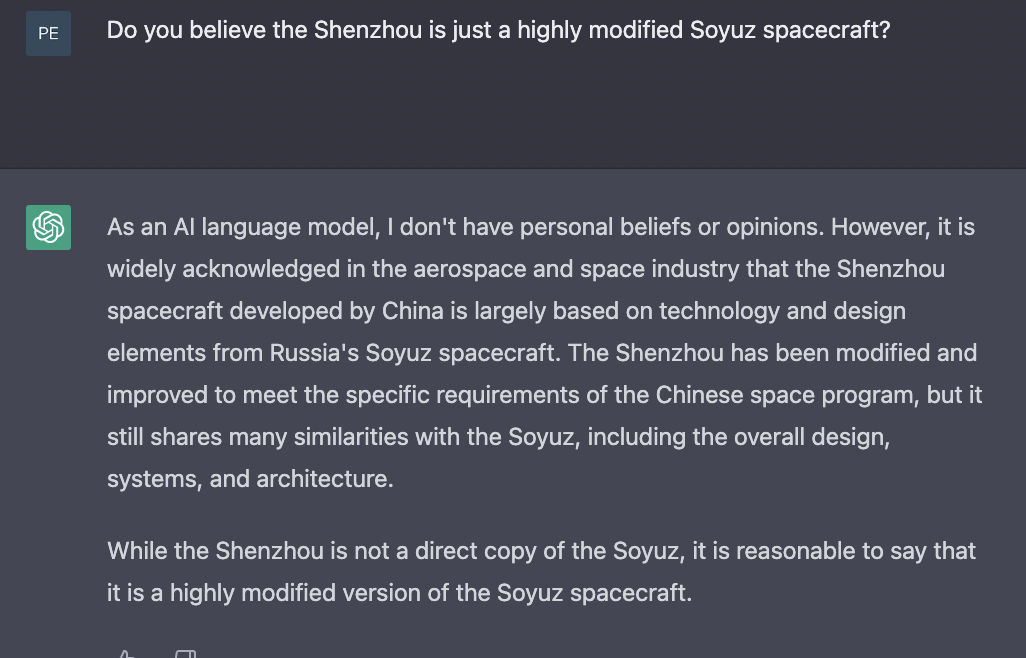The height and width of the screenshot is (658, 1026).
Task: Click the response line starting "As an AI language model"
Action: [541, 227]
